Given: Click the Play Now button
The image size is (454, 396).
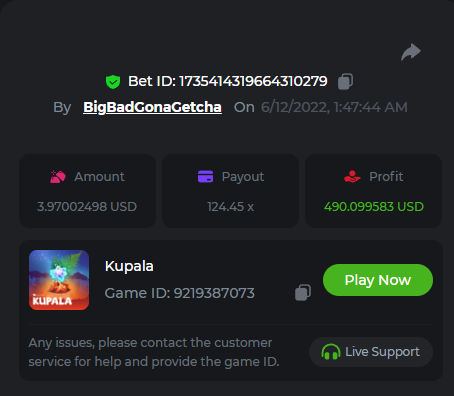Looking at the screenshot, I should coord(378,280).
